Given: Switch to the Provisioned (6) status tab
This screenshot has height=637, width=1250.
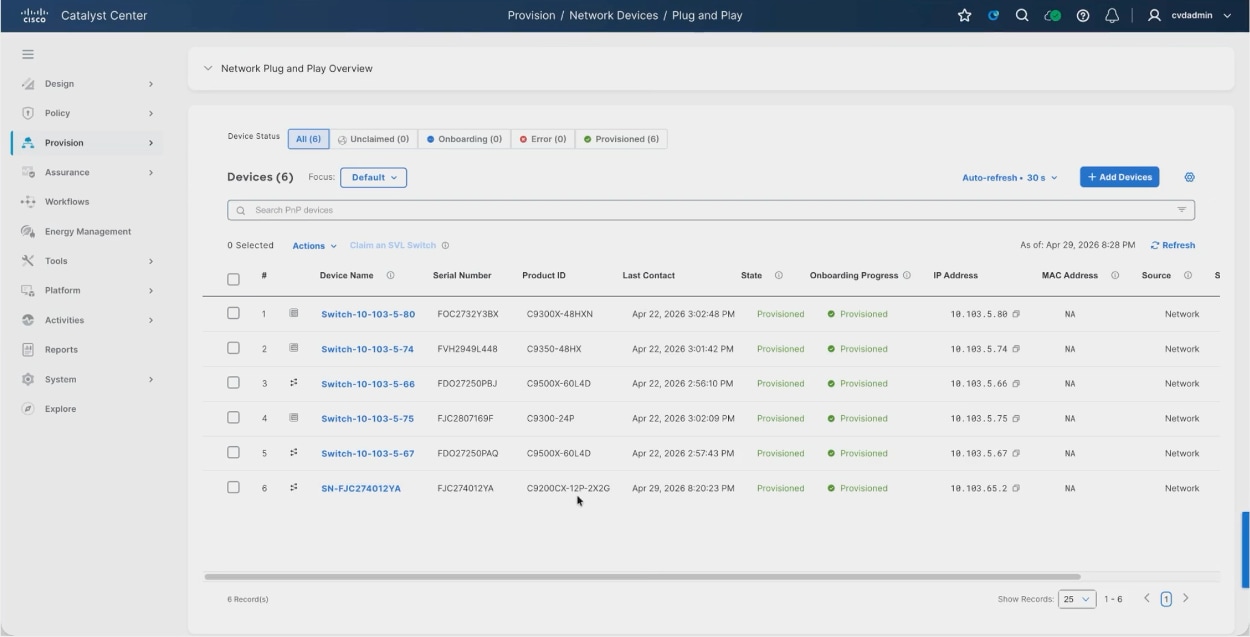Looking at the screenshot, I should 621,140.
